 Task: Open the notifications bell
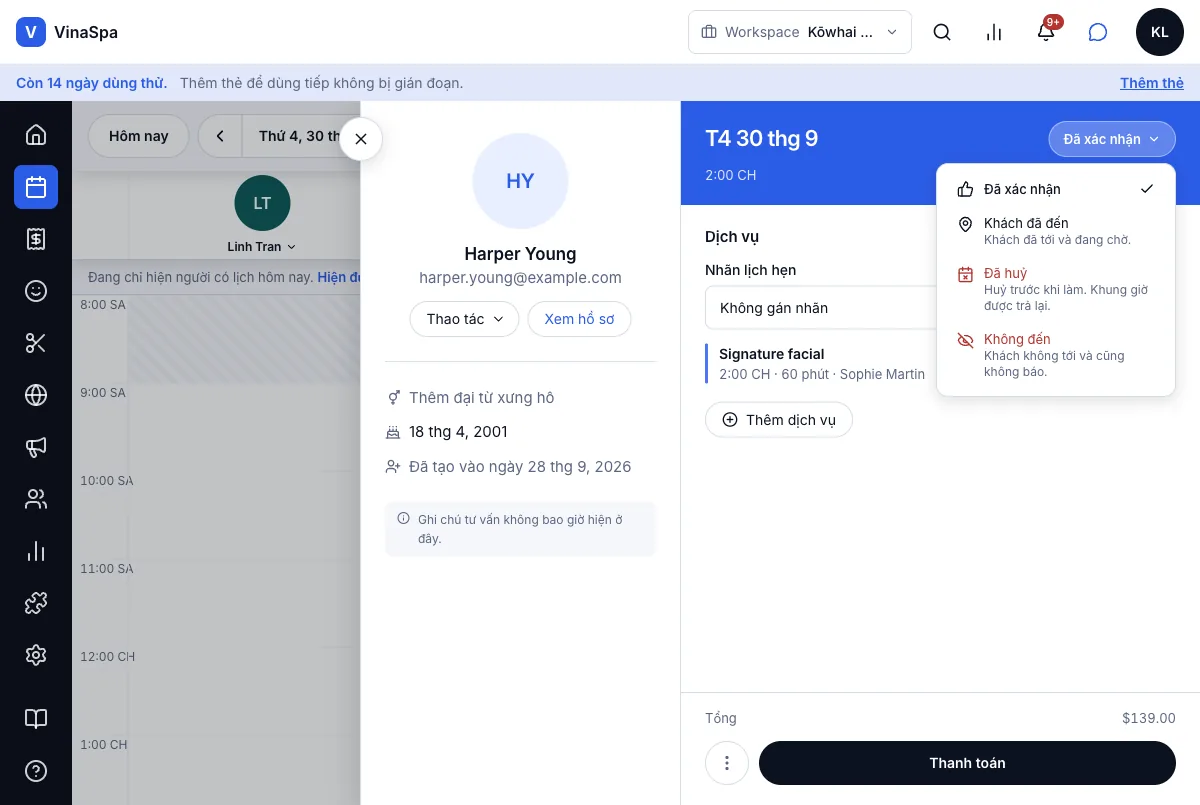(1046, 32)
